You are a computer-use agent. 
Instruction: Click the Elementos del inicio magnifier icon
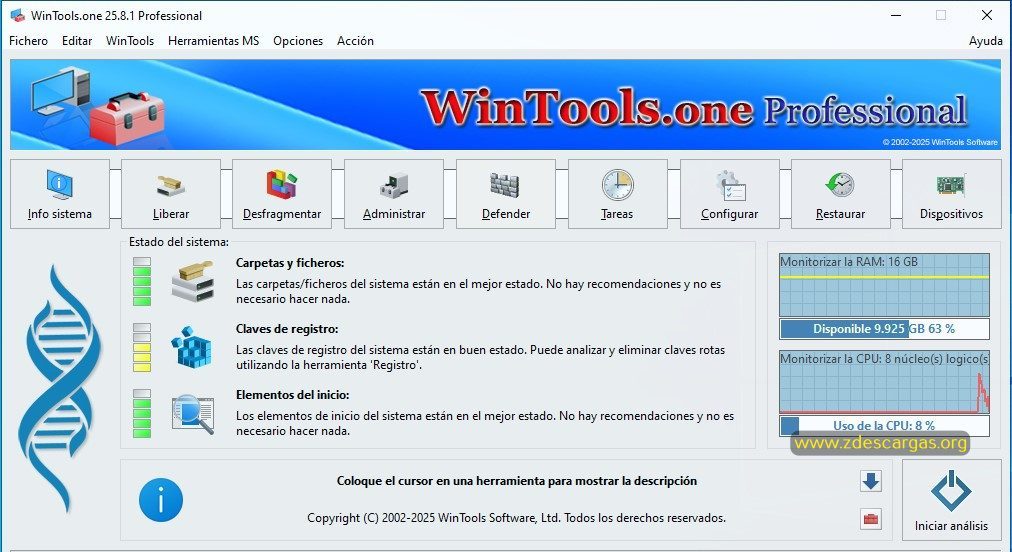[x=192, y=414]
